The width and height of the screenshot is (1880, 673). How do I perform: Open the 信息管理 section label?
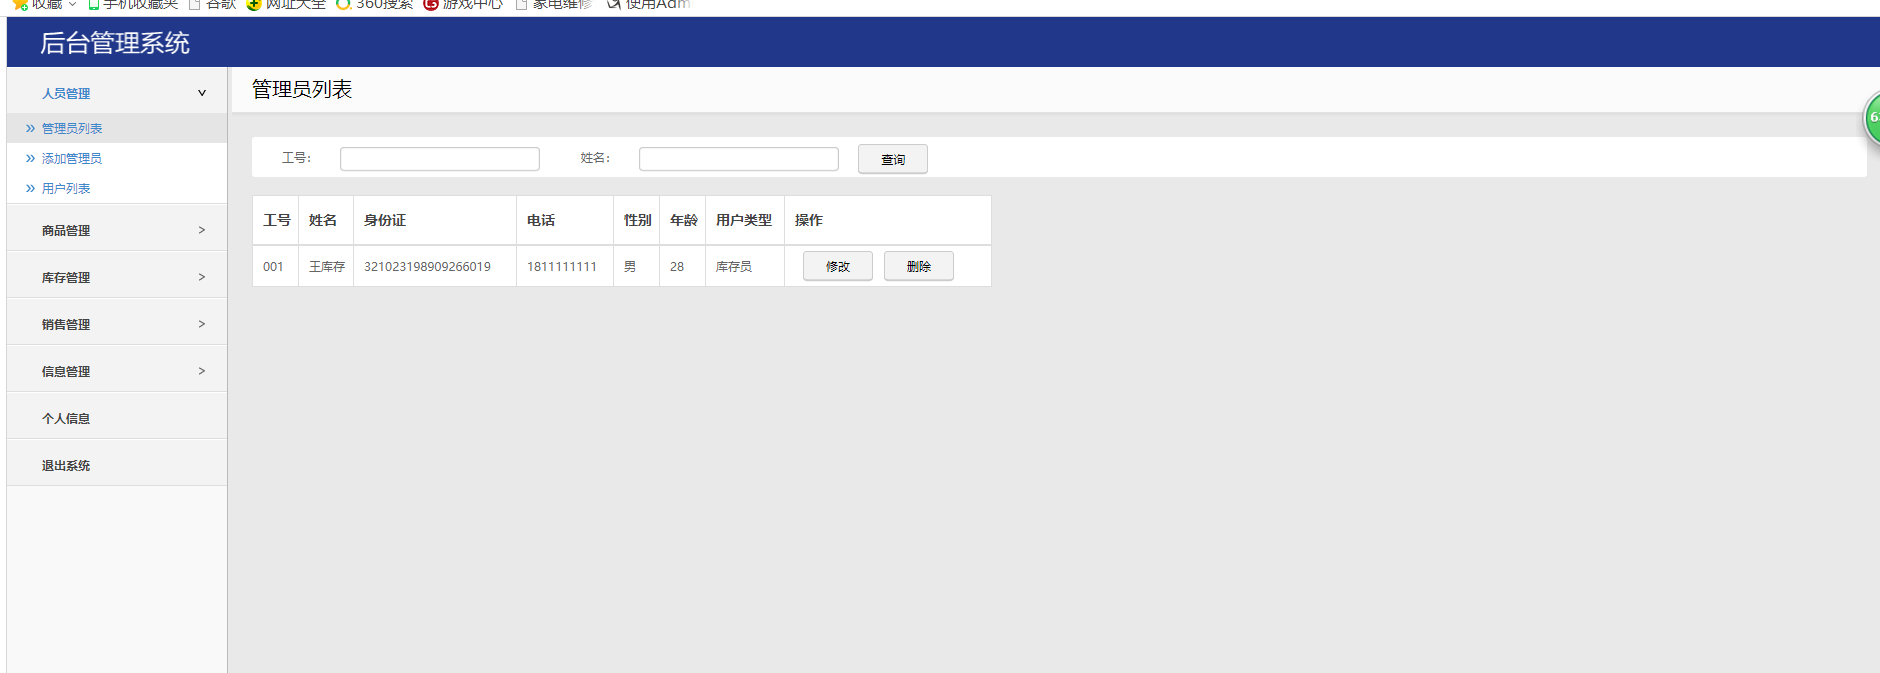(x=66, y=371)
